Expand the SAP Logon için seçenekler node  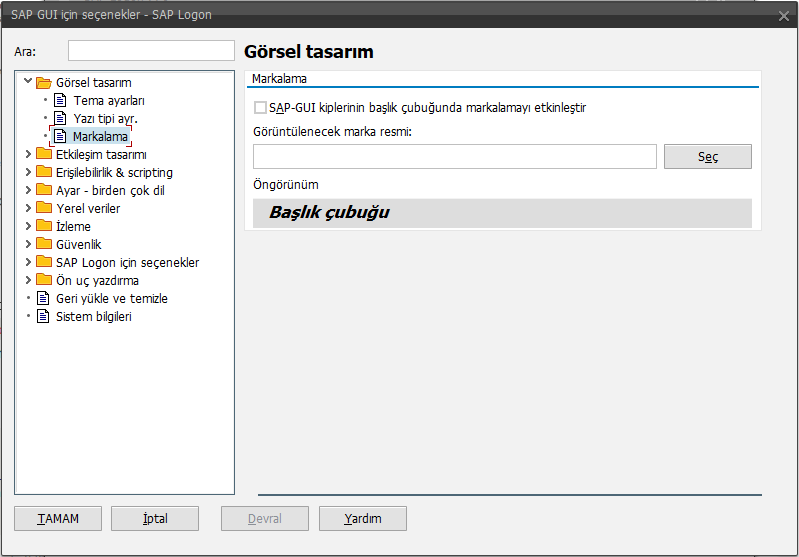tap(28, 262)
